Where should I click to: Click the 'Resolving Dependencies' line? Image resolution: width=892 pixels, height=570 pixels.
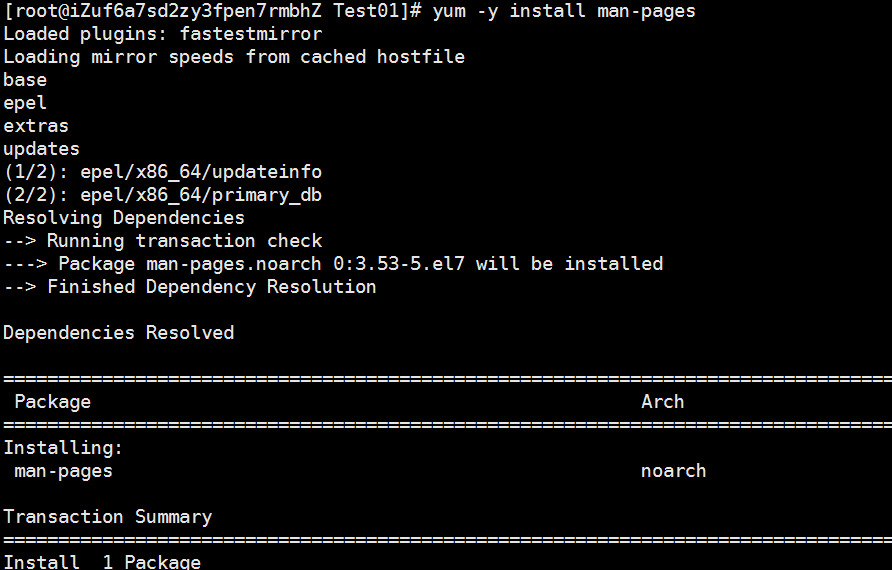[x=124, y=218]
